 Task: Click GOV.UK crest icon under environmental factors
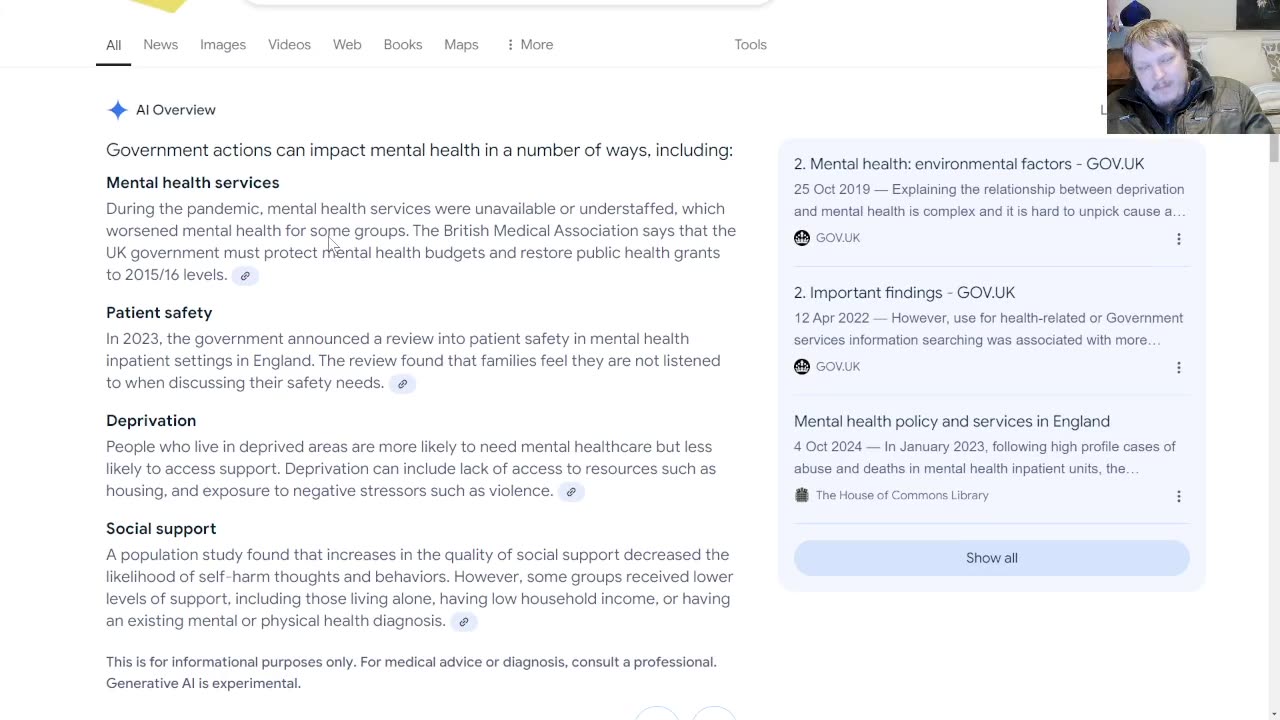click(x=801, y=238)
